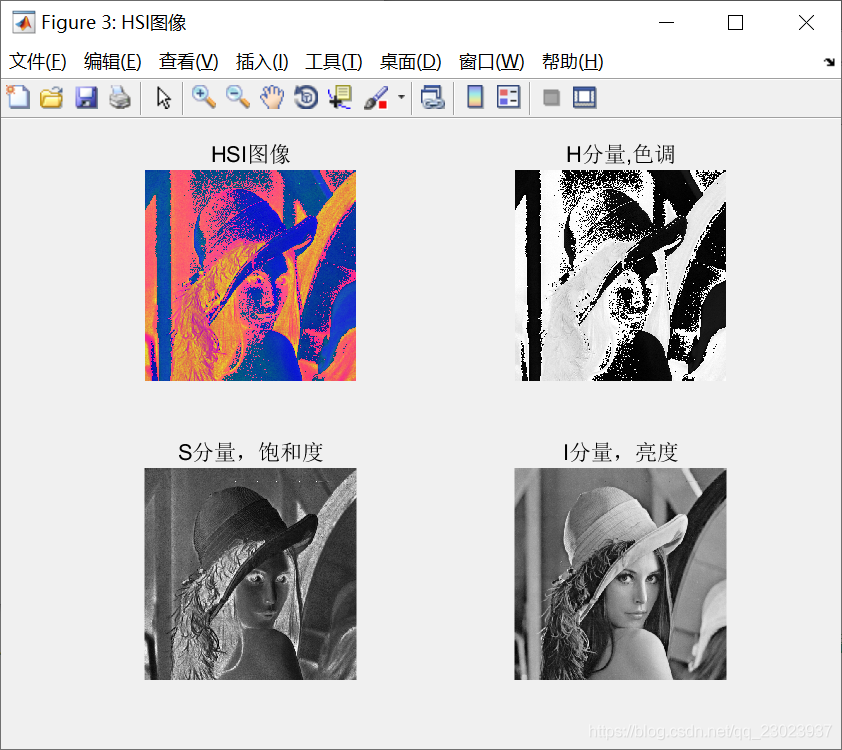Open the 插入(I) menu
842x750 pixels.
pos(262,62)
